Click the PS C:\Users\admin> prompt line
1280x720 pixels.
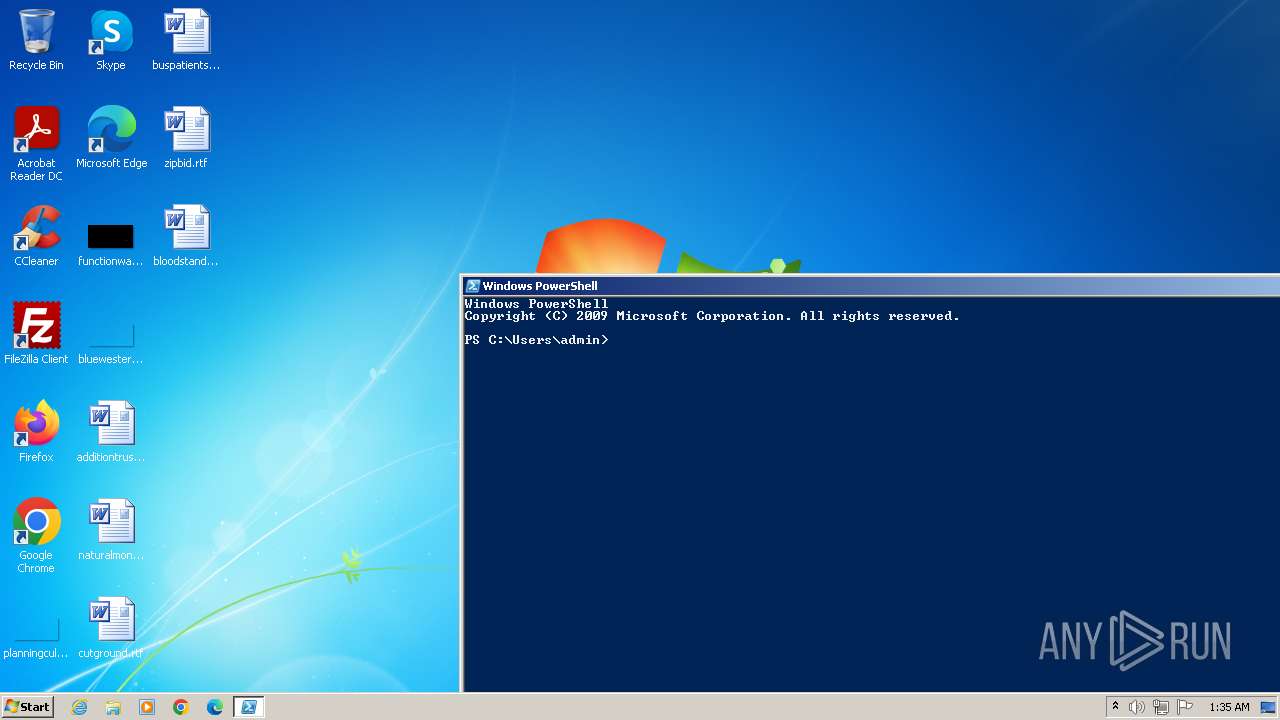pyautogui.click(x=536, y=340)
